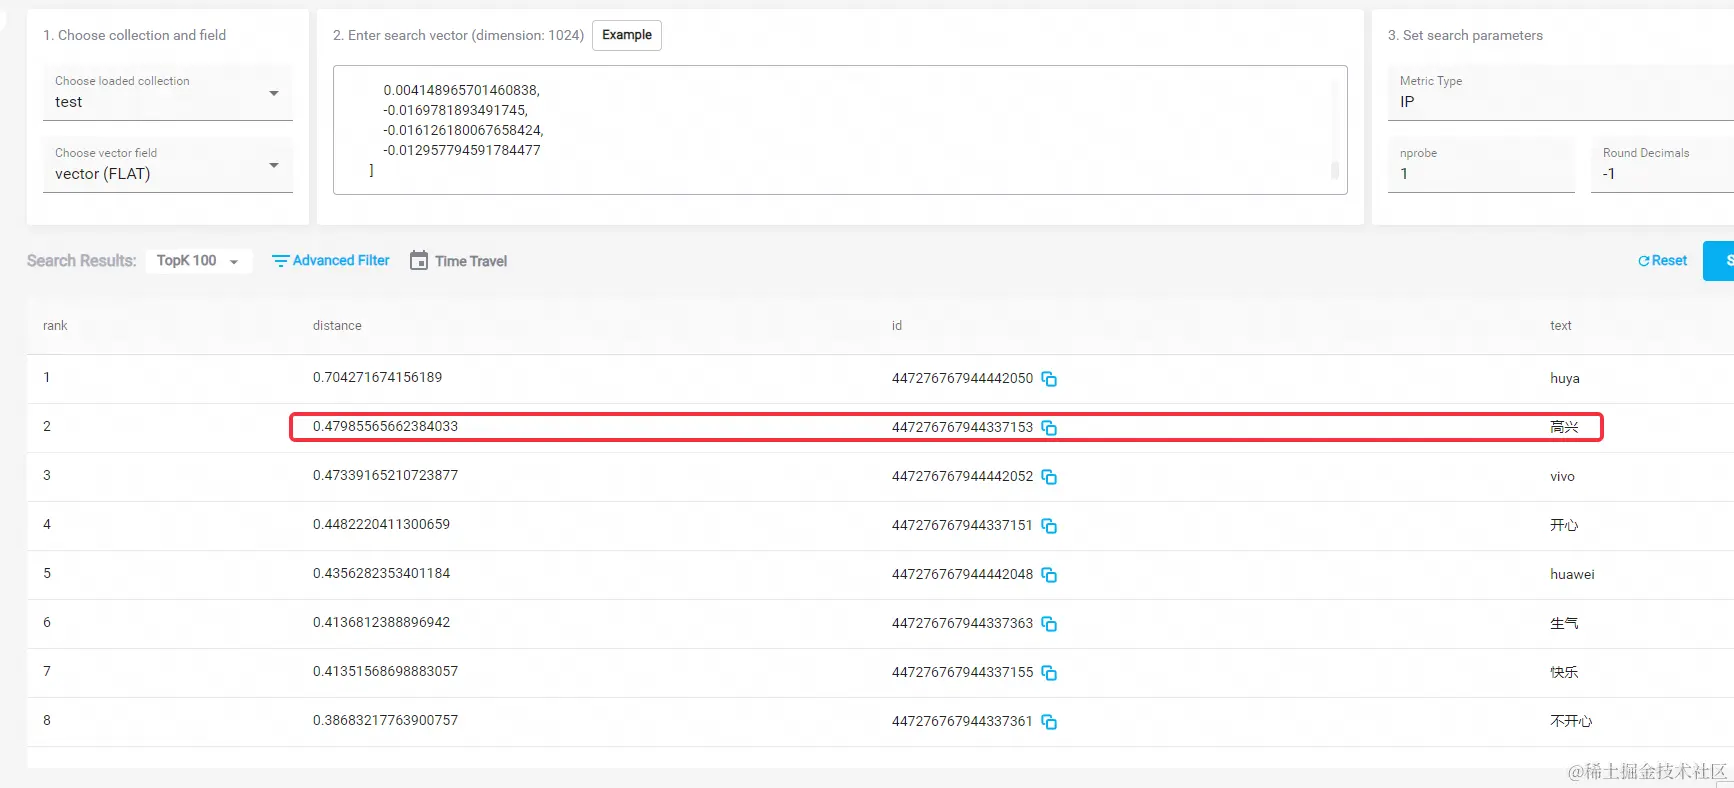Select distance value 0.41351568698883057

tap(385, 672)
